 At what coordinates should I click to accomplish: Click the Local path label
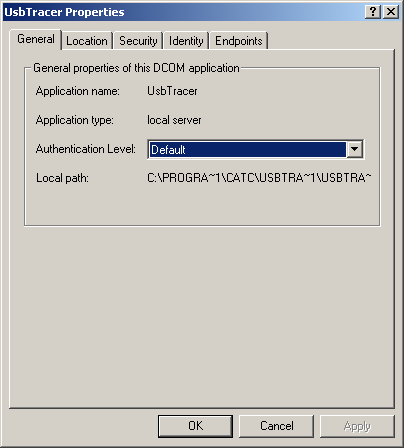(62, 178)
